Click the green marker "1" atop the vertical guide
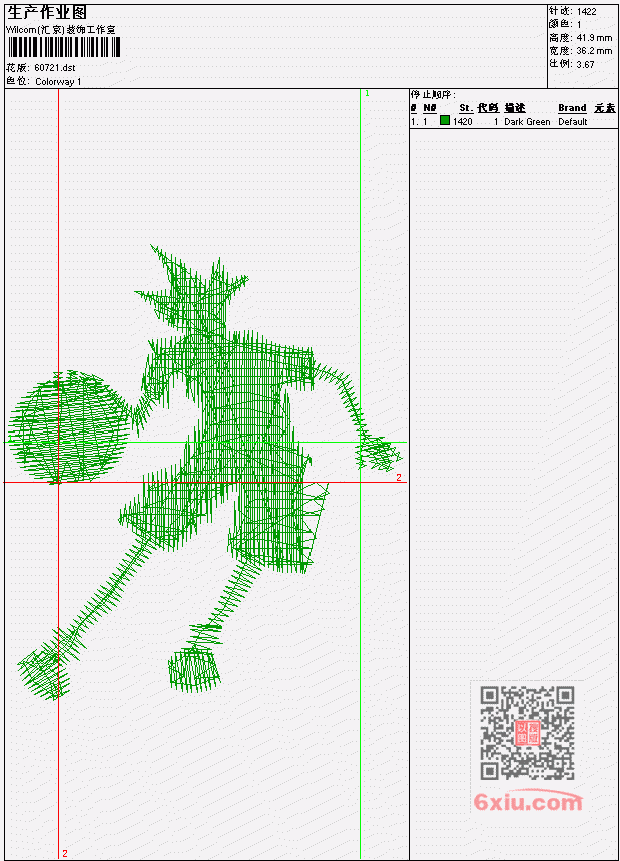620x861 pixels. pos(367,93)
